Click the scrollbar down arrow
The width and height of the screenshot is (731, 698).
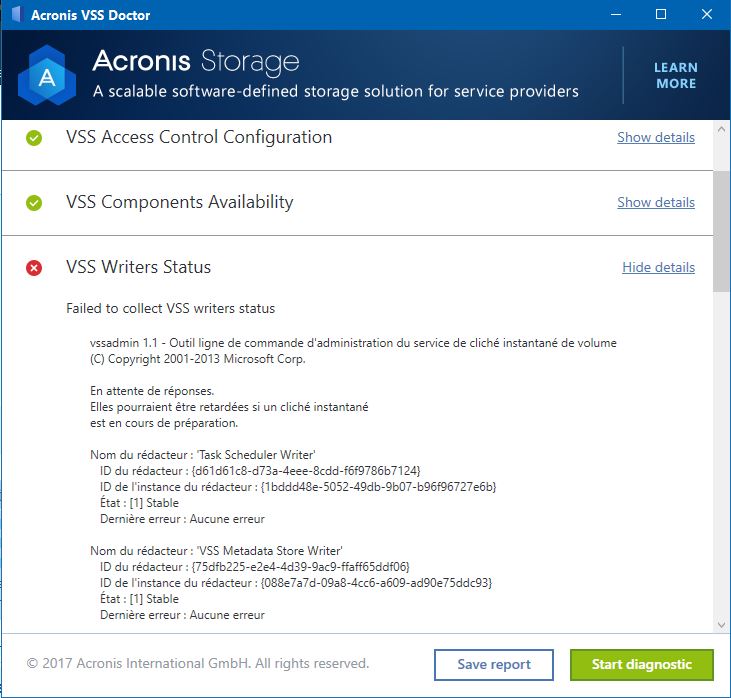[x=721, y=625]
